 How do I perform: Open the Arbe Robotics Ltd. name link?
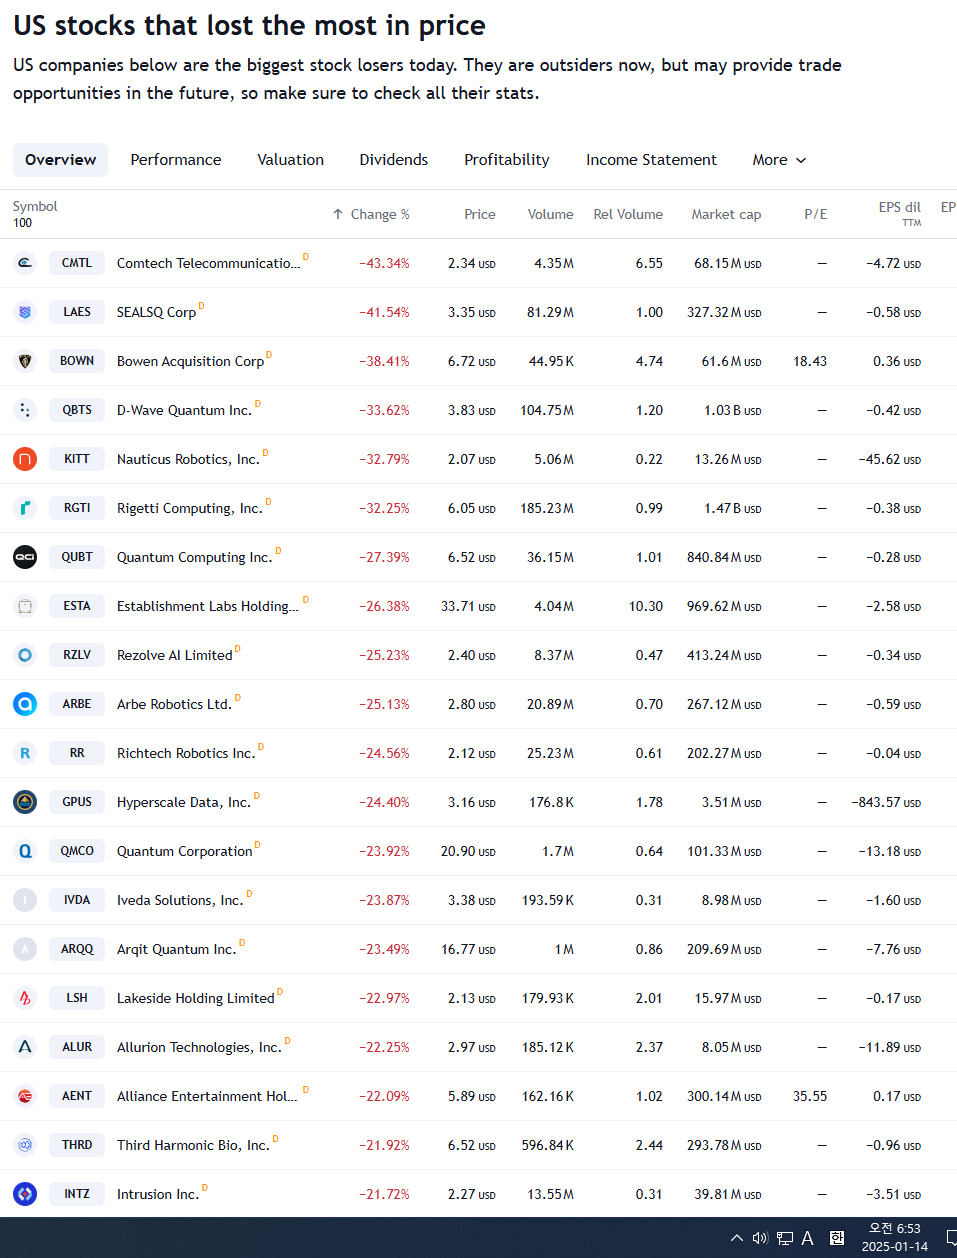(174, 705)
